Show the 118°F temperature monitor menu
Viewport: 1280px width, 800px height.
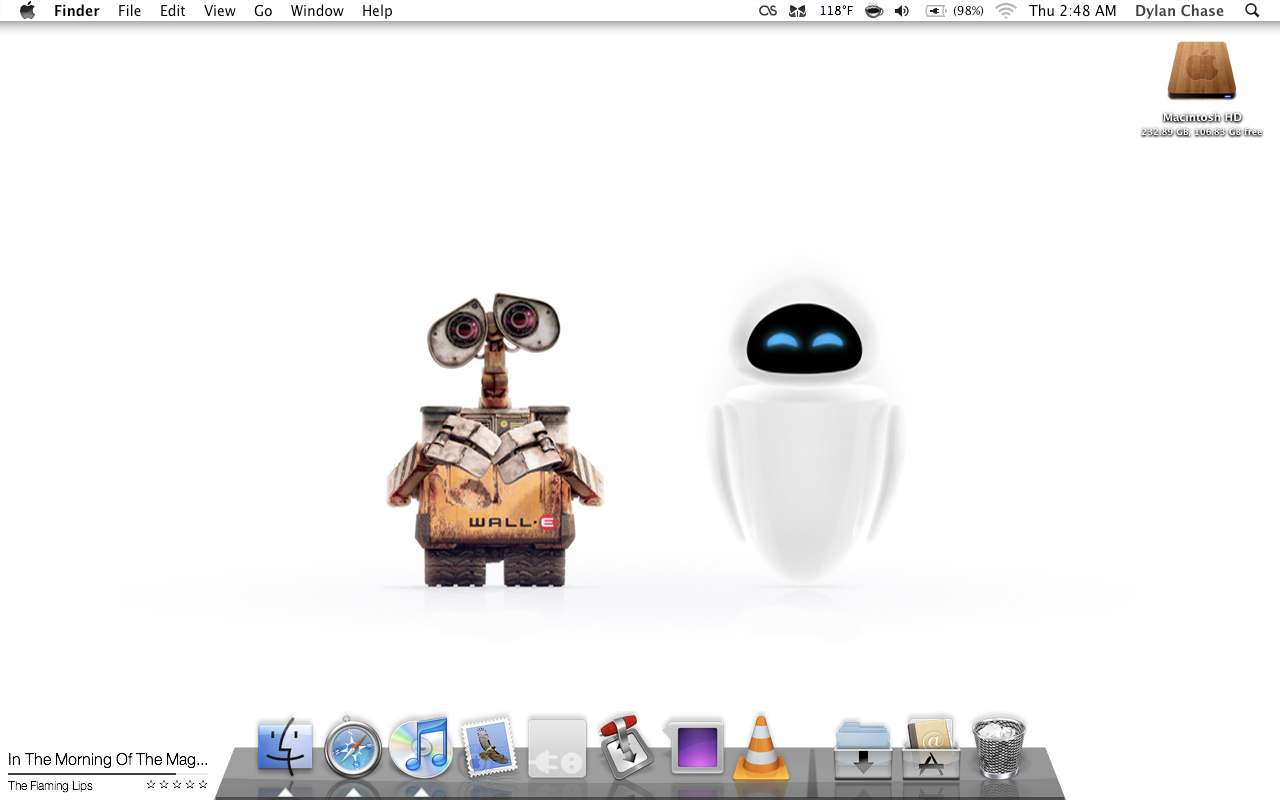pos(836,11)
